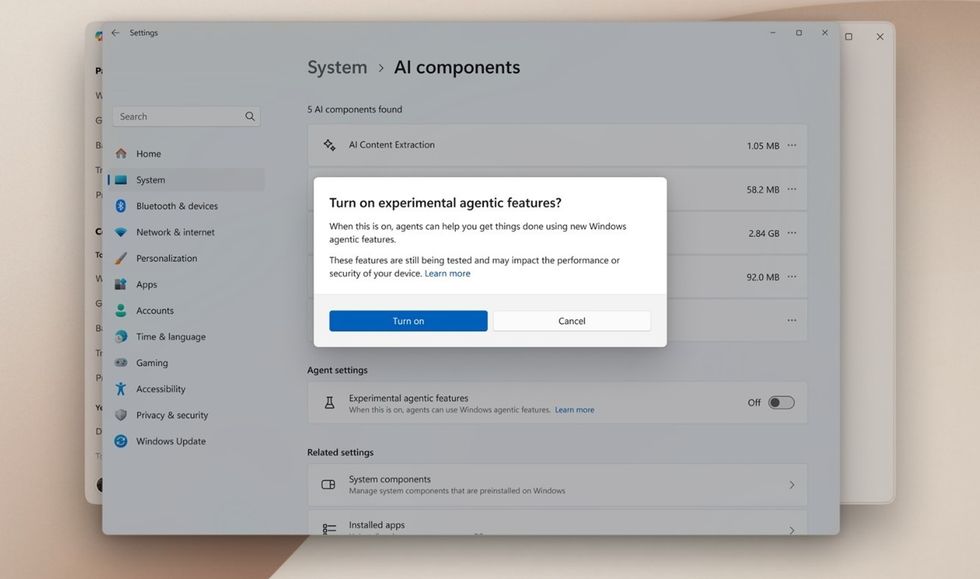Select Gaming in the sidebar menu
This screenshot has width=980, height=579.
pos(152,363)
